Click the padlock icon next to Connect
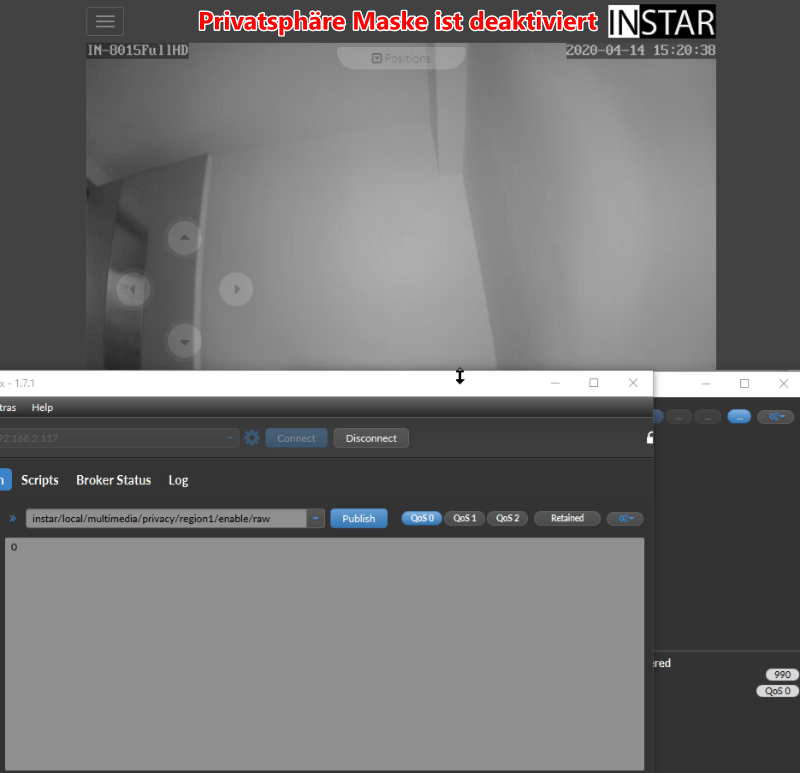The height and width of the screenshot is (773, 800). pos(648,438)
